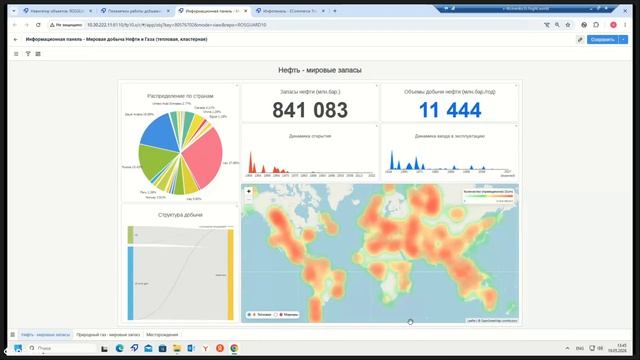Screen dimensions: 640x360
Task: Select the heat map layer radio button
Action: tap(249, 315)
